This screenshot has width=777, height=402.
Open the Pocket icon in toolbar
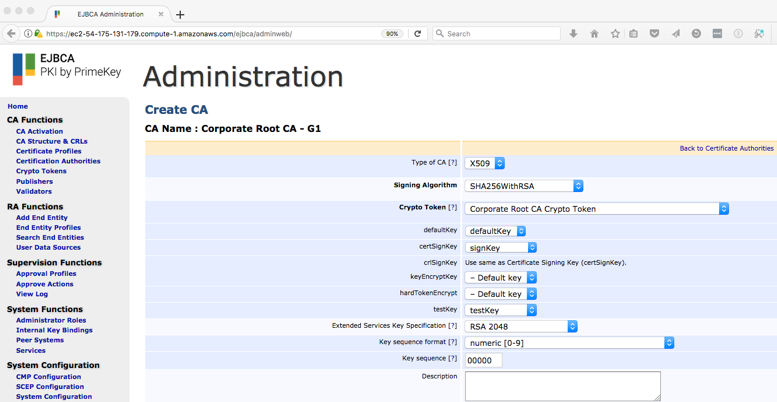654,33
